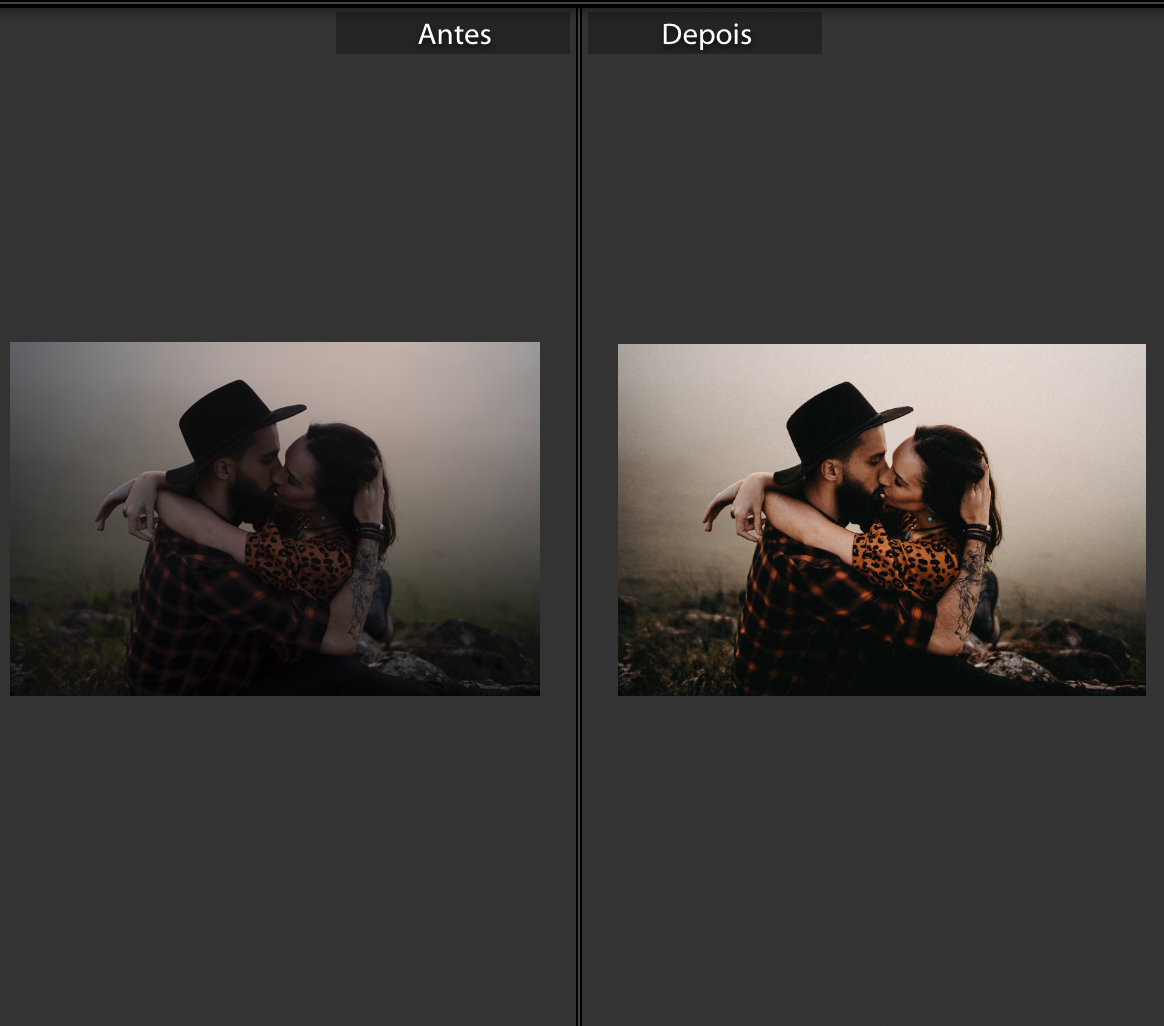Viewport: 1164px width, 1026px height.
Task: Click the tattooed forearm in Depois photo
Action: 968,592
